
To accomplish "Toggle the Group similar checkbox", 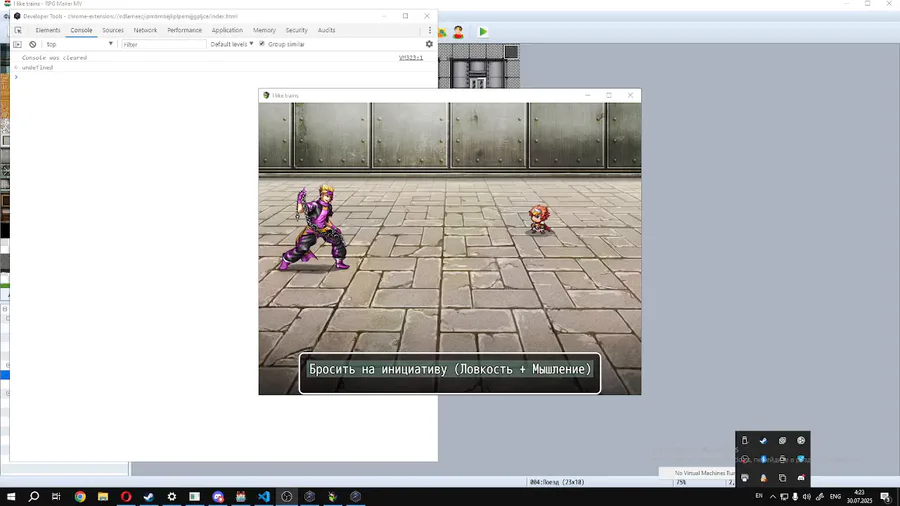I will coord(262,44).
